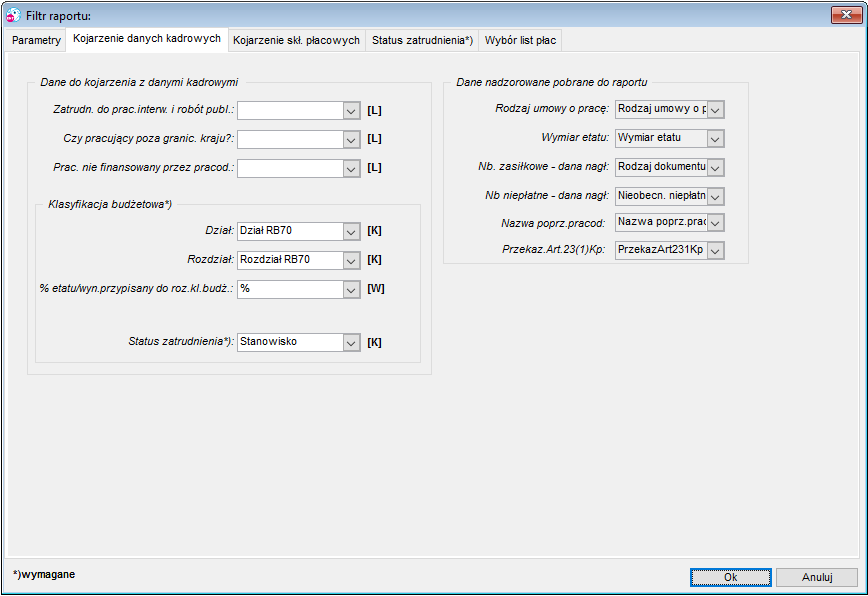The height and width of the screenshot is (596, 868).
Task: Click the Dział RB70 field text
Action: [x=266, y=231]
